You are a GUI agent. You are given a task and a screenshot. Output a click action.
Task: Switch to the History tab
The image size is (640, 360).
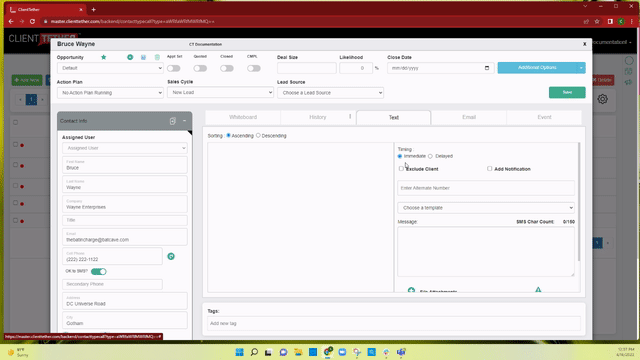click(318, 117)
